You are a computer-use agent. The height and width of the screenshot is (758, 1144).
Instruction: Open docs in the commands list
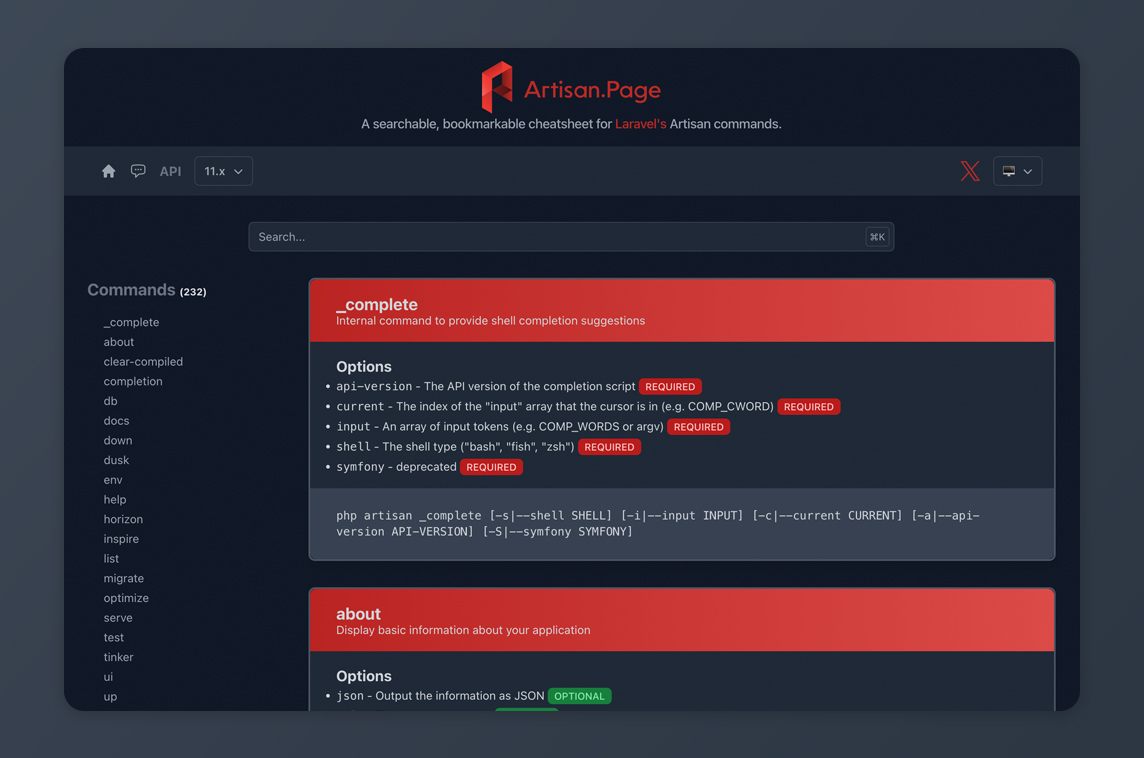[x=116, y=421]
